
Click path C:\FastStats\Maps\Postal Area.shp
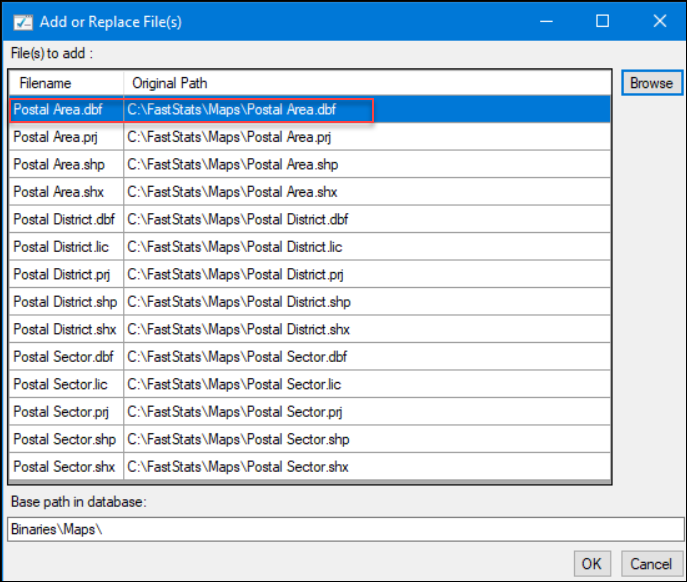(x=233, y=165)
